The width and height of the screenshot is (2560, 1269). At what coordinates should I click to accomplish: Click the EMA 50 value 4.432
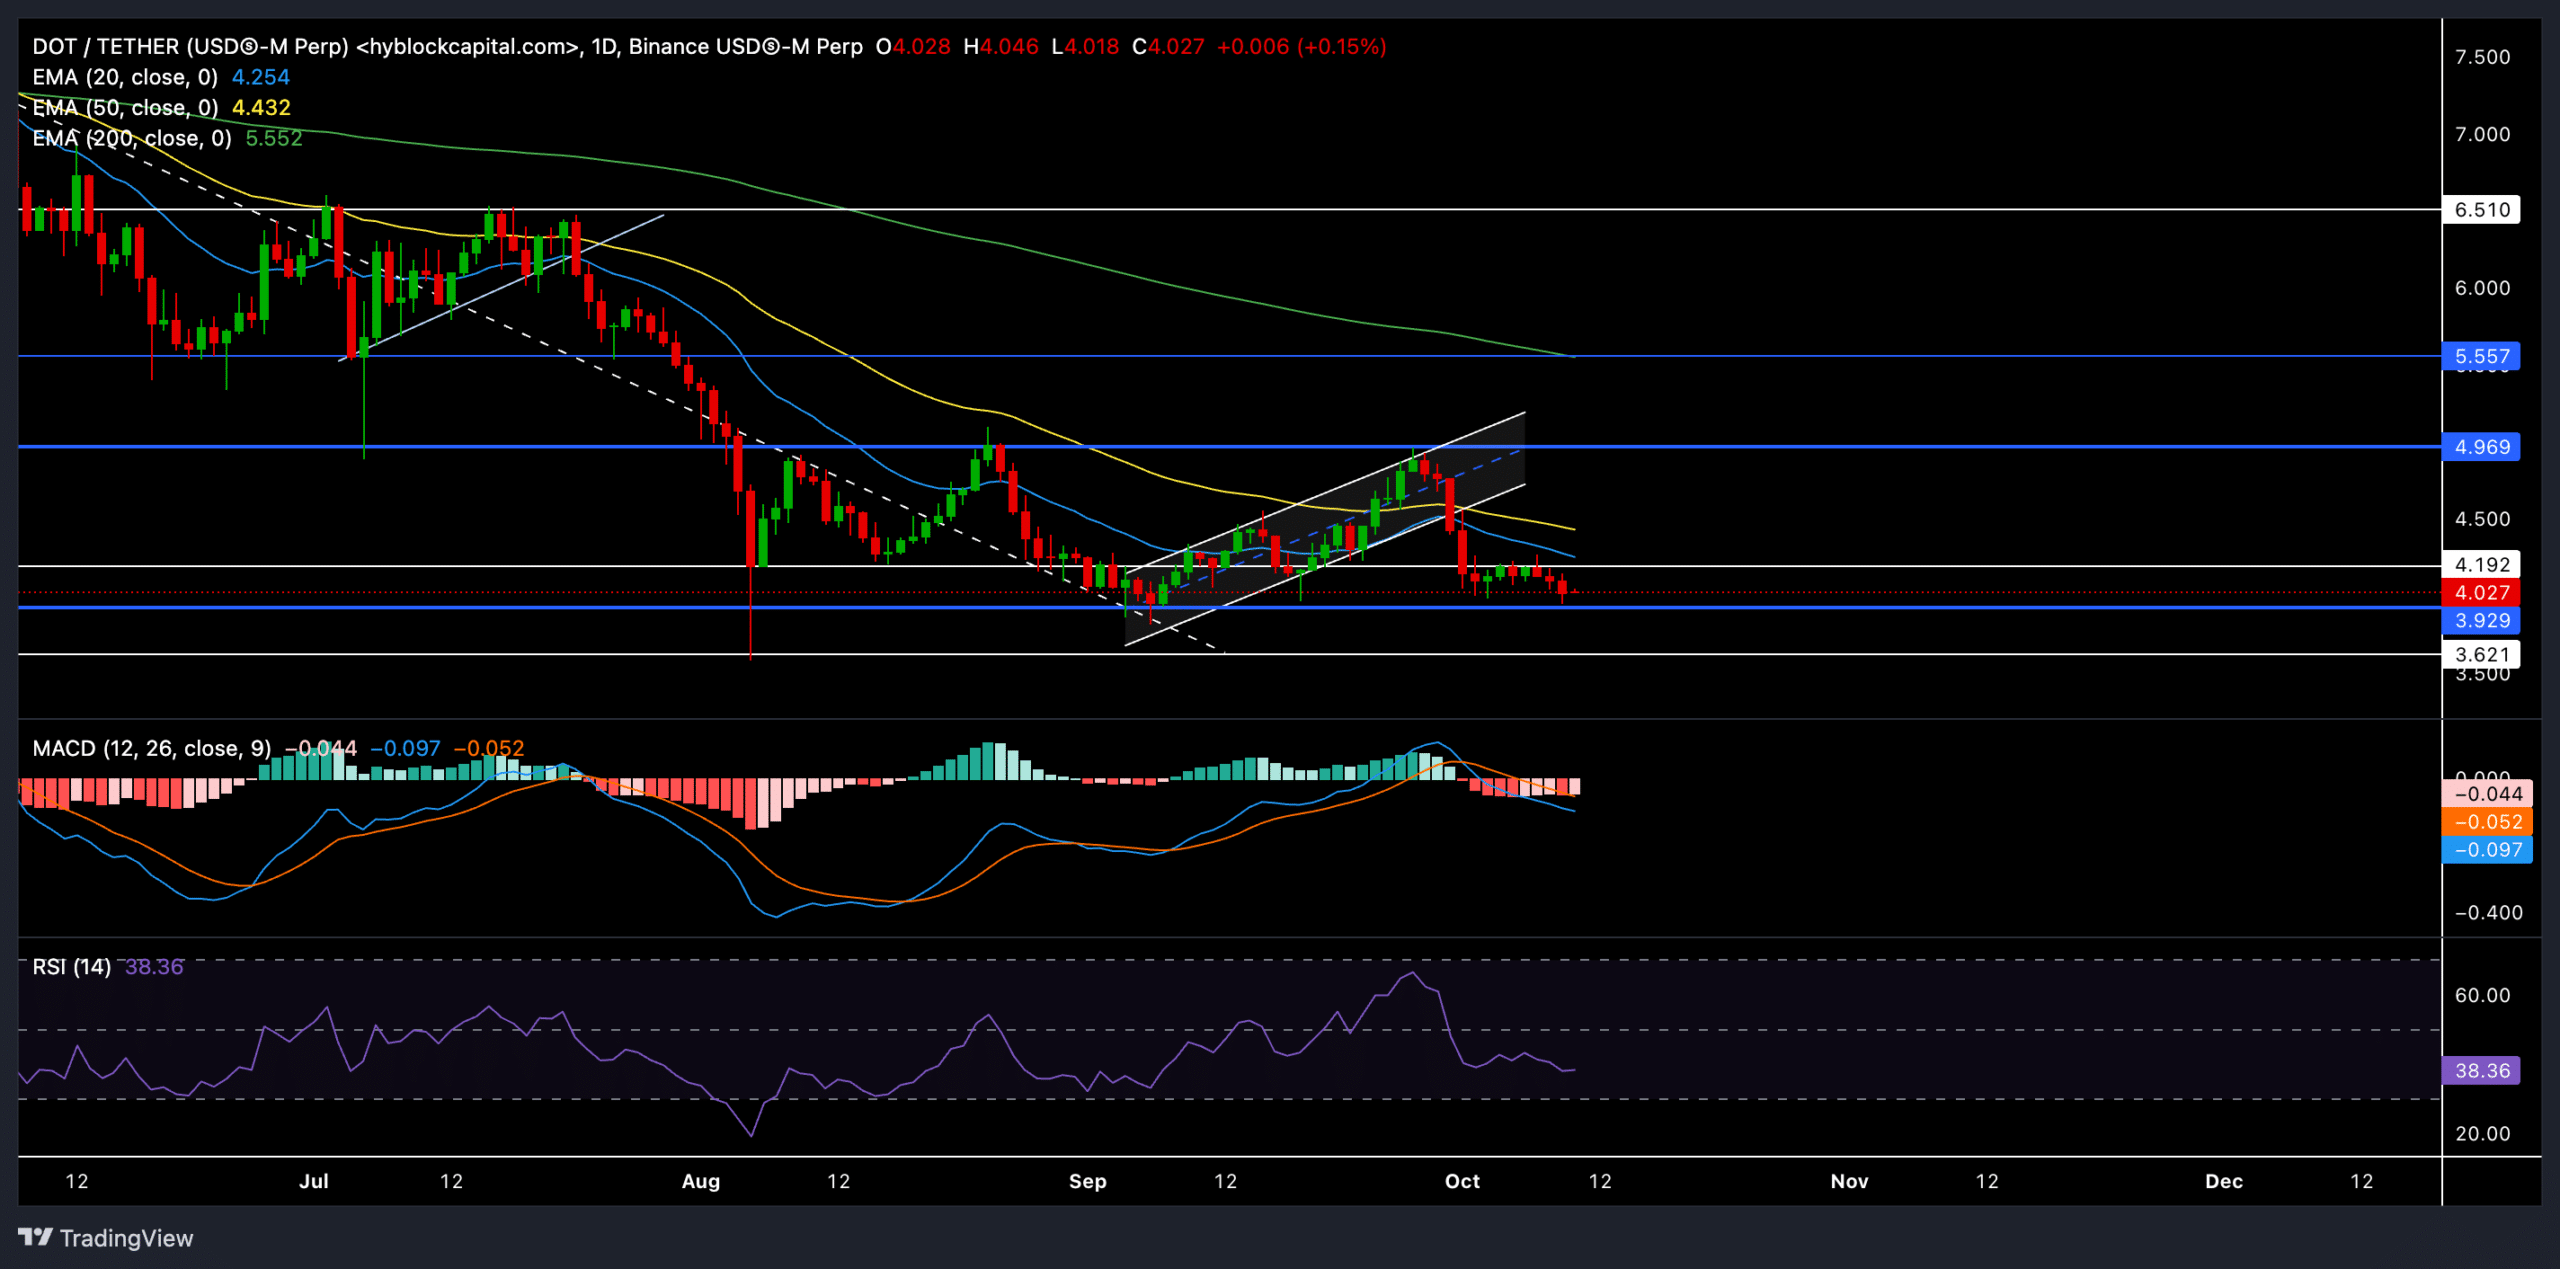pos(261,108)
